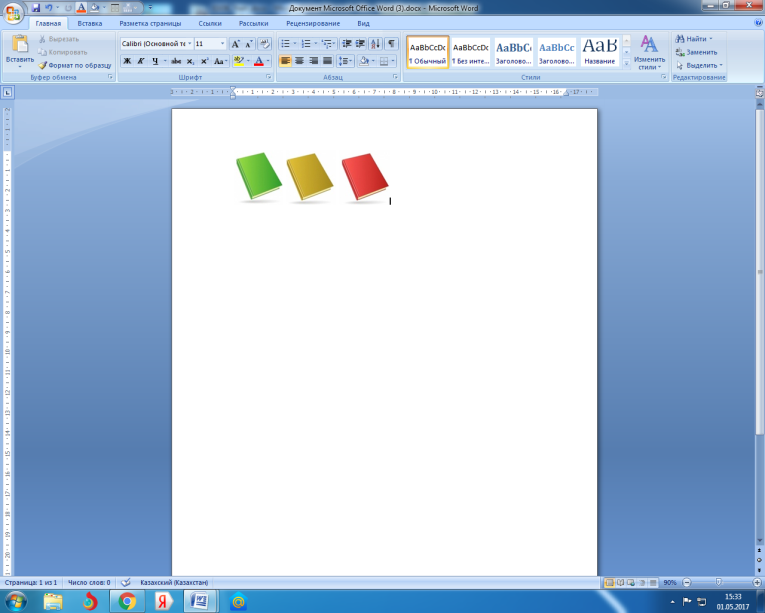
Task: Undo the last action in quick access
Action: click(x=48, y=8)
